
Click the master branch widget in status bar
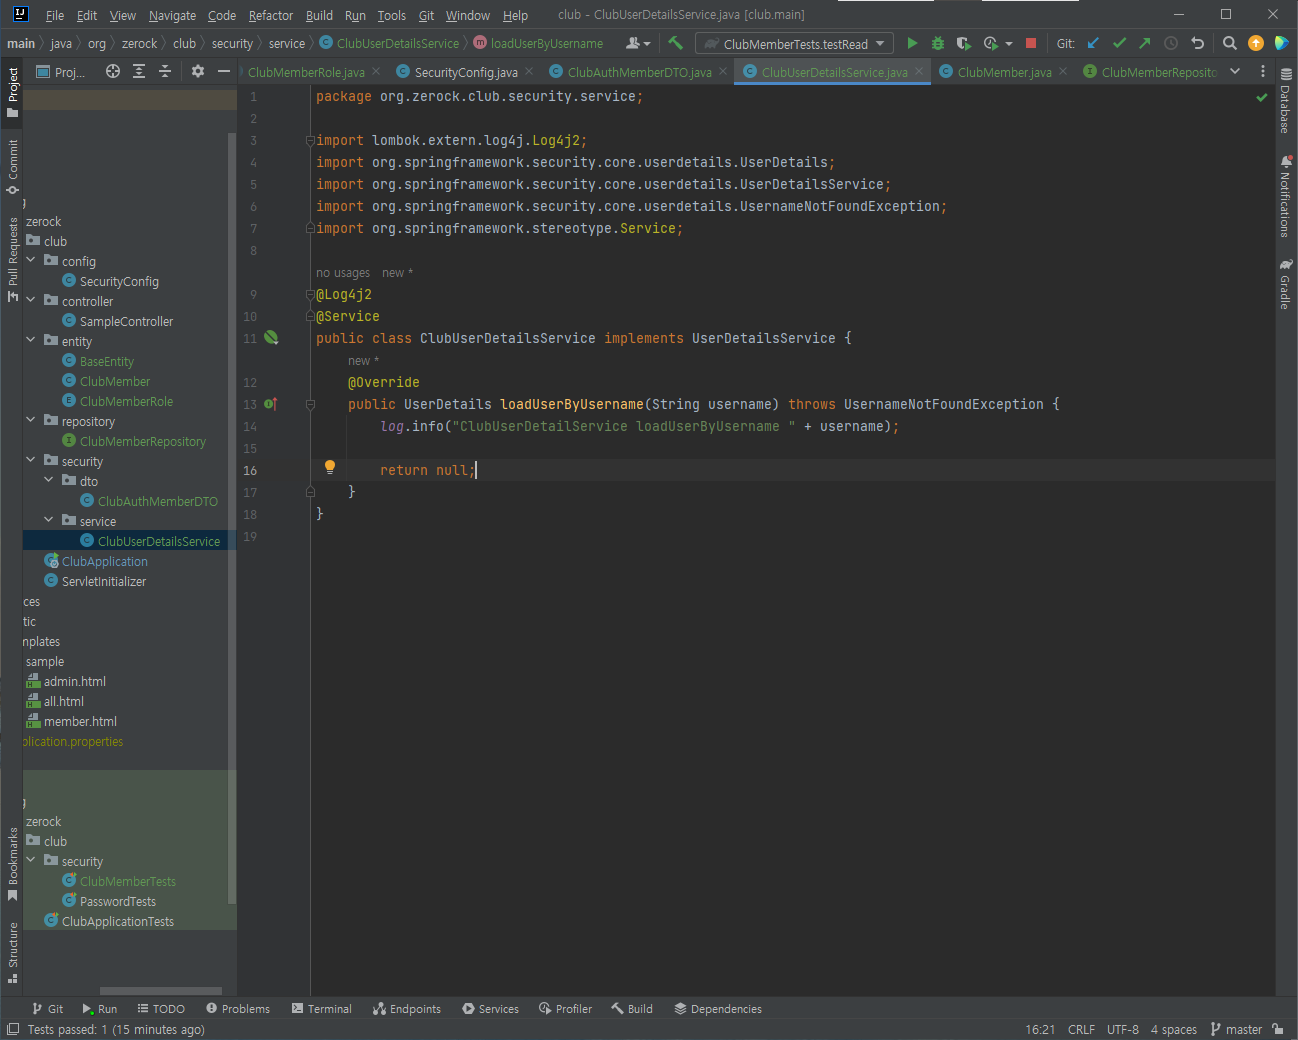pos(1236,1029)
